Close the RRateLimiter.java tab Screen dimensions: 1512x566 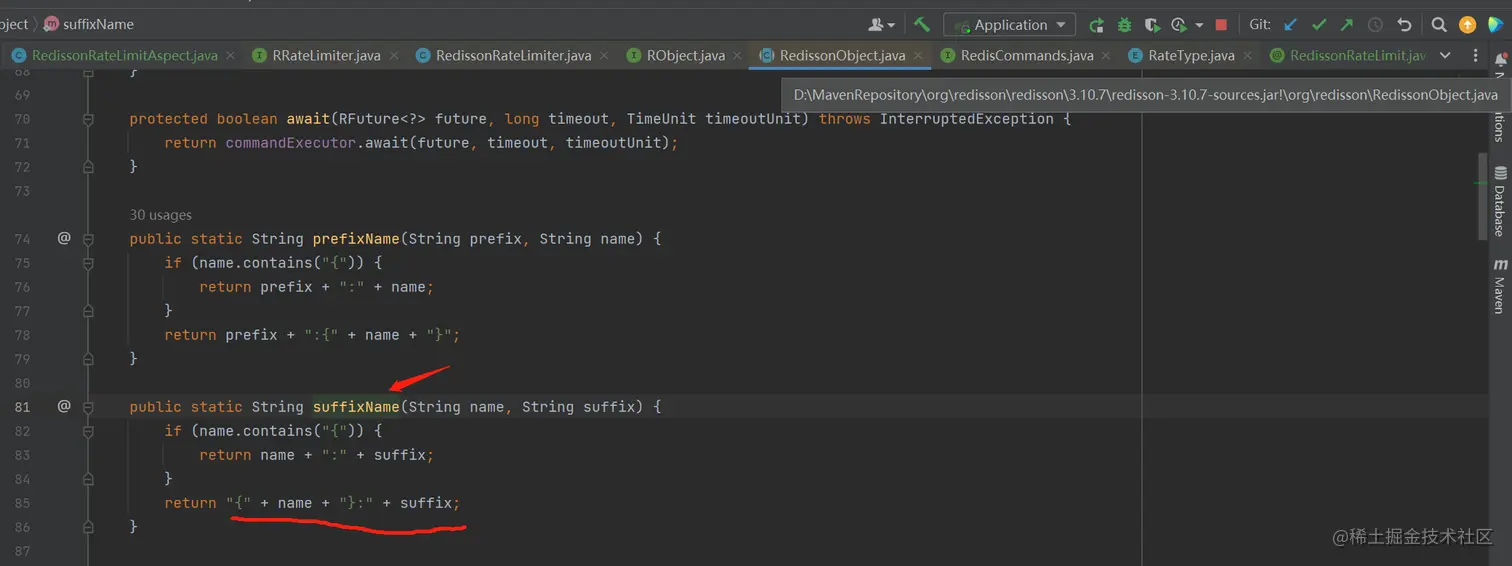click(x=393, y=56)
